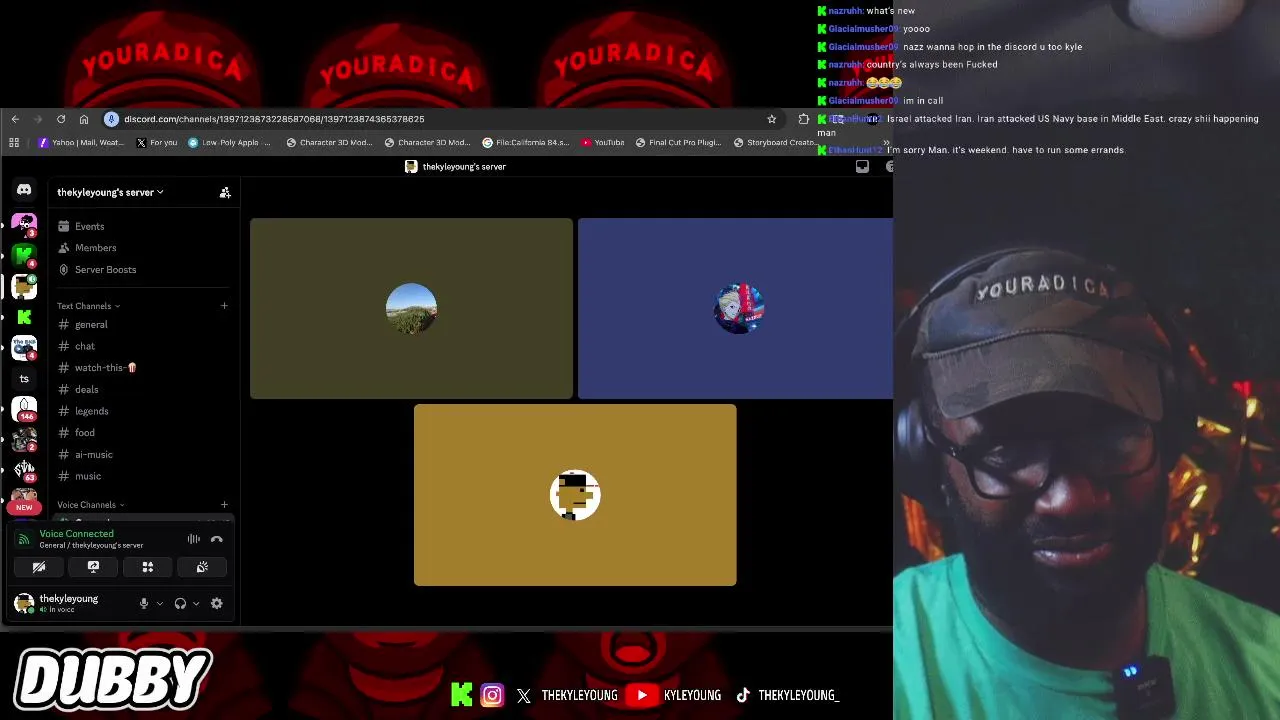Open Yahoo Mail bookmark

81,142
